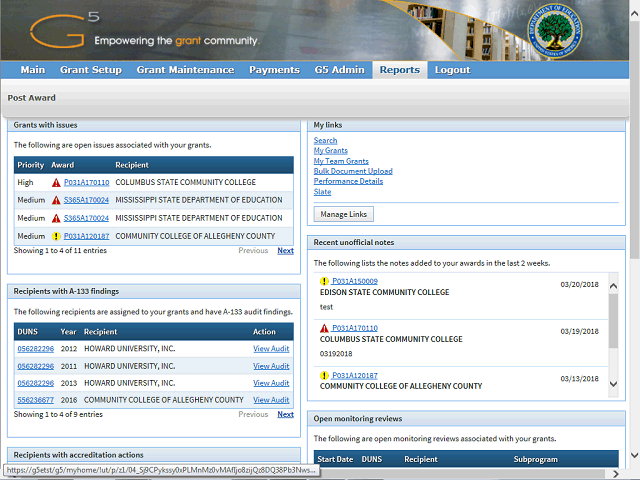This screenshot has width=640, height=480.
Task: Click yellow alert icon beside note dated 03/13/2018
Action: pos(324,375)
